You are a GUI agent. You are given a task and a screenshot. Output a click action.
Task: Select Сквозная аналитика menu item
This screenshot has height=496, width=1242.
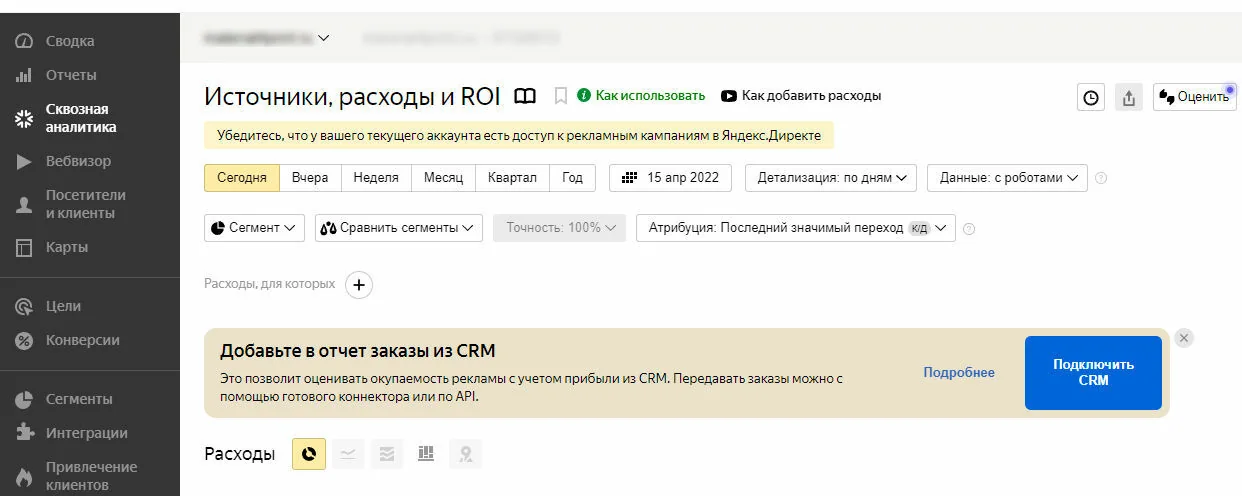pyautogui.click(x=81, y=118)
